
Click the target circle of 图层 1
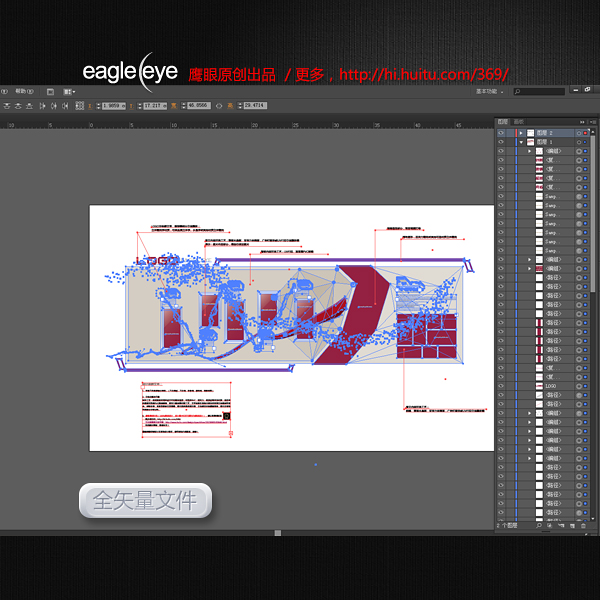click(x=579, y=142)
